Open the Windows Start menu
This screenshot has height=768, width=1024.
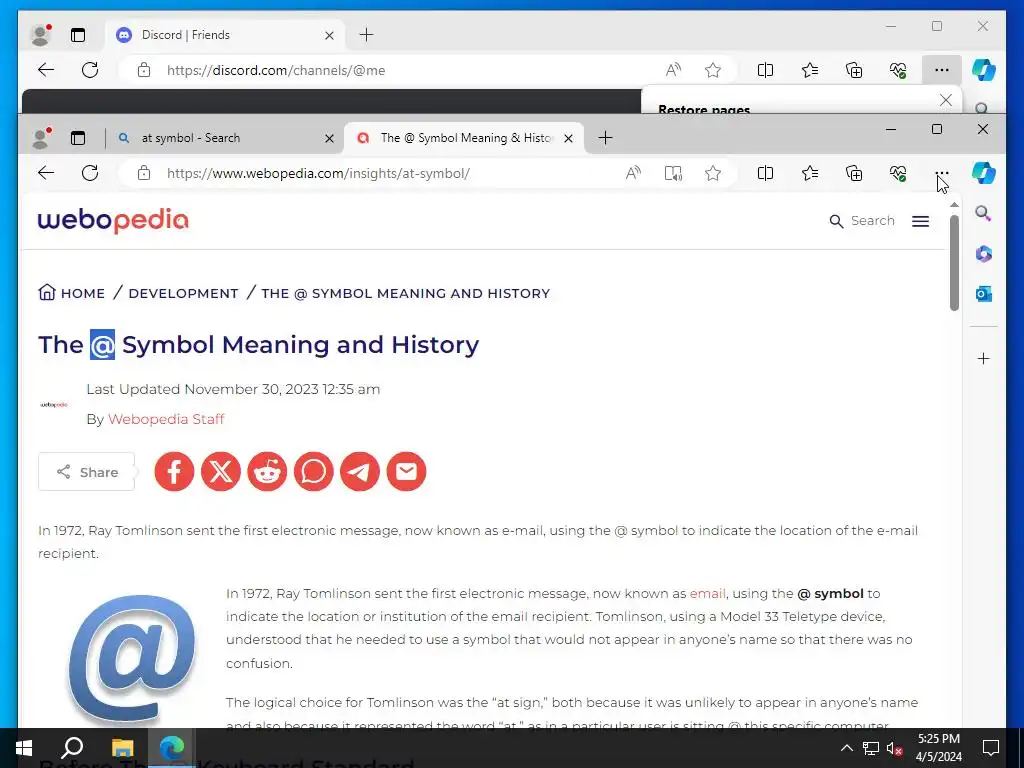tap(24, 748)
